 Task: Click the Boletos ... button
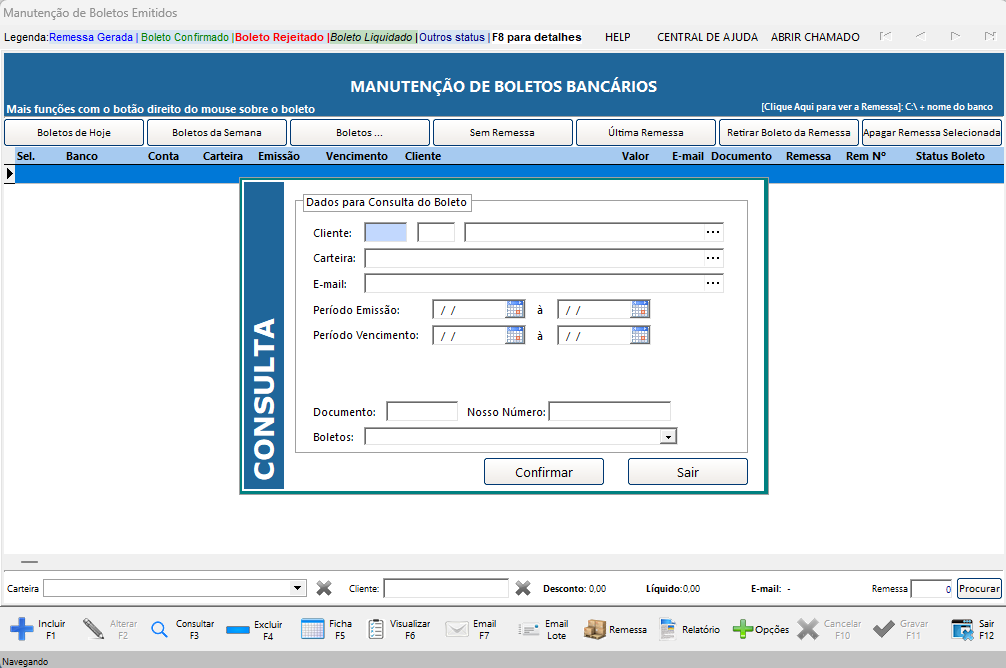click(360, 133)
